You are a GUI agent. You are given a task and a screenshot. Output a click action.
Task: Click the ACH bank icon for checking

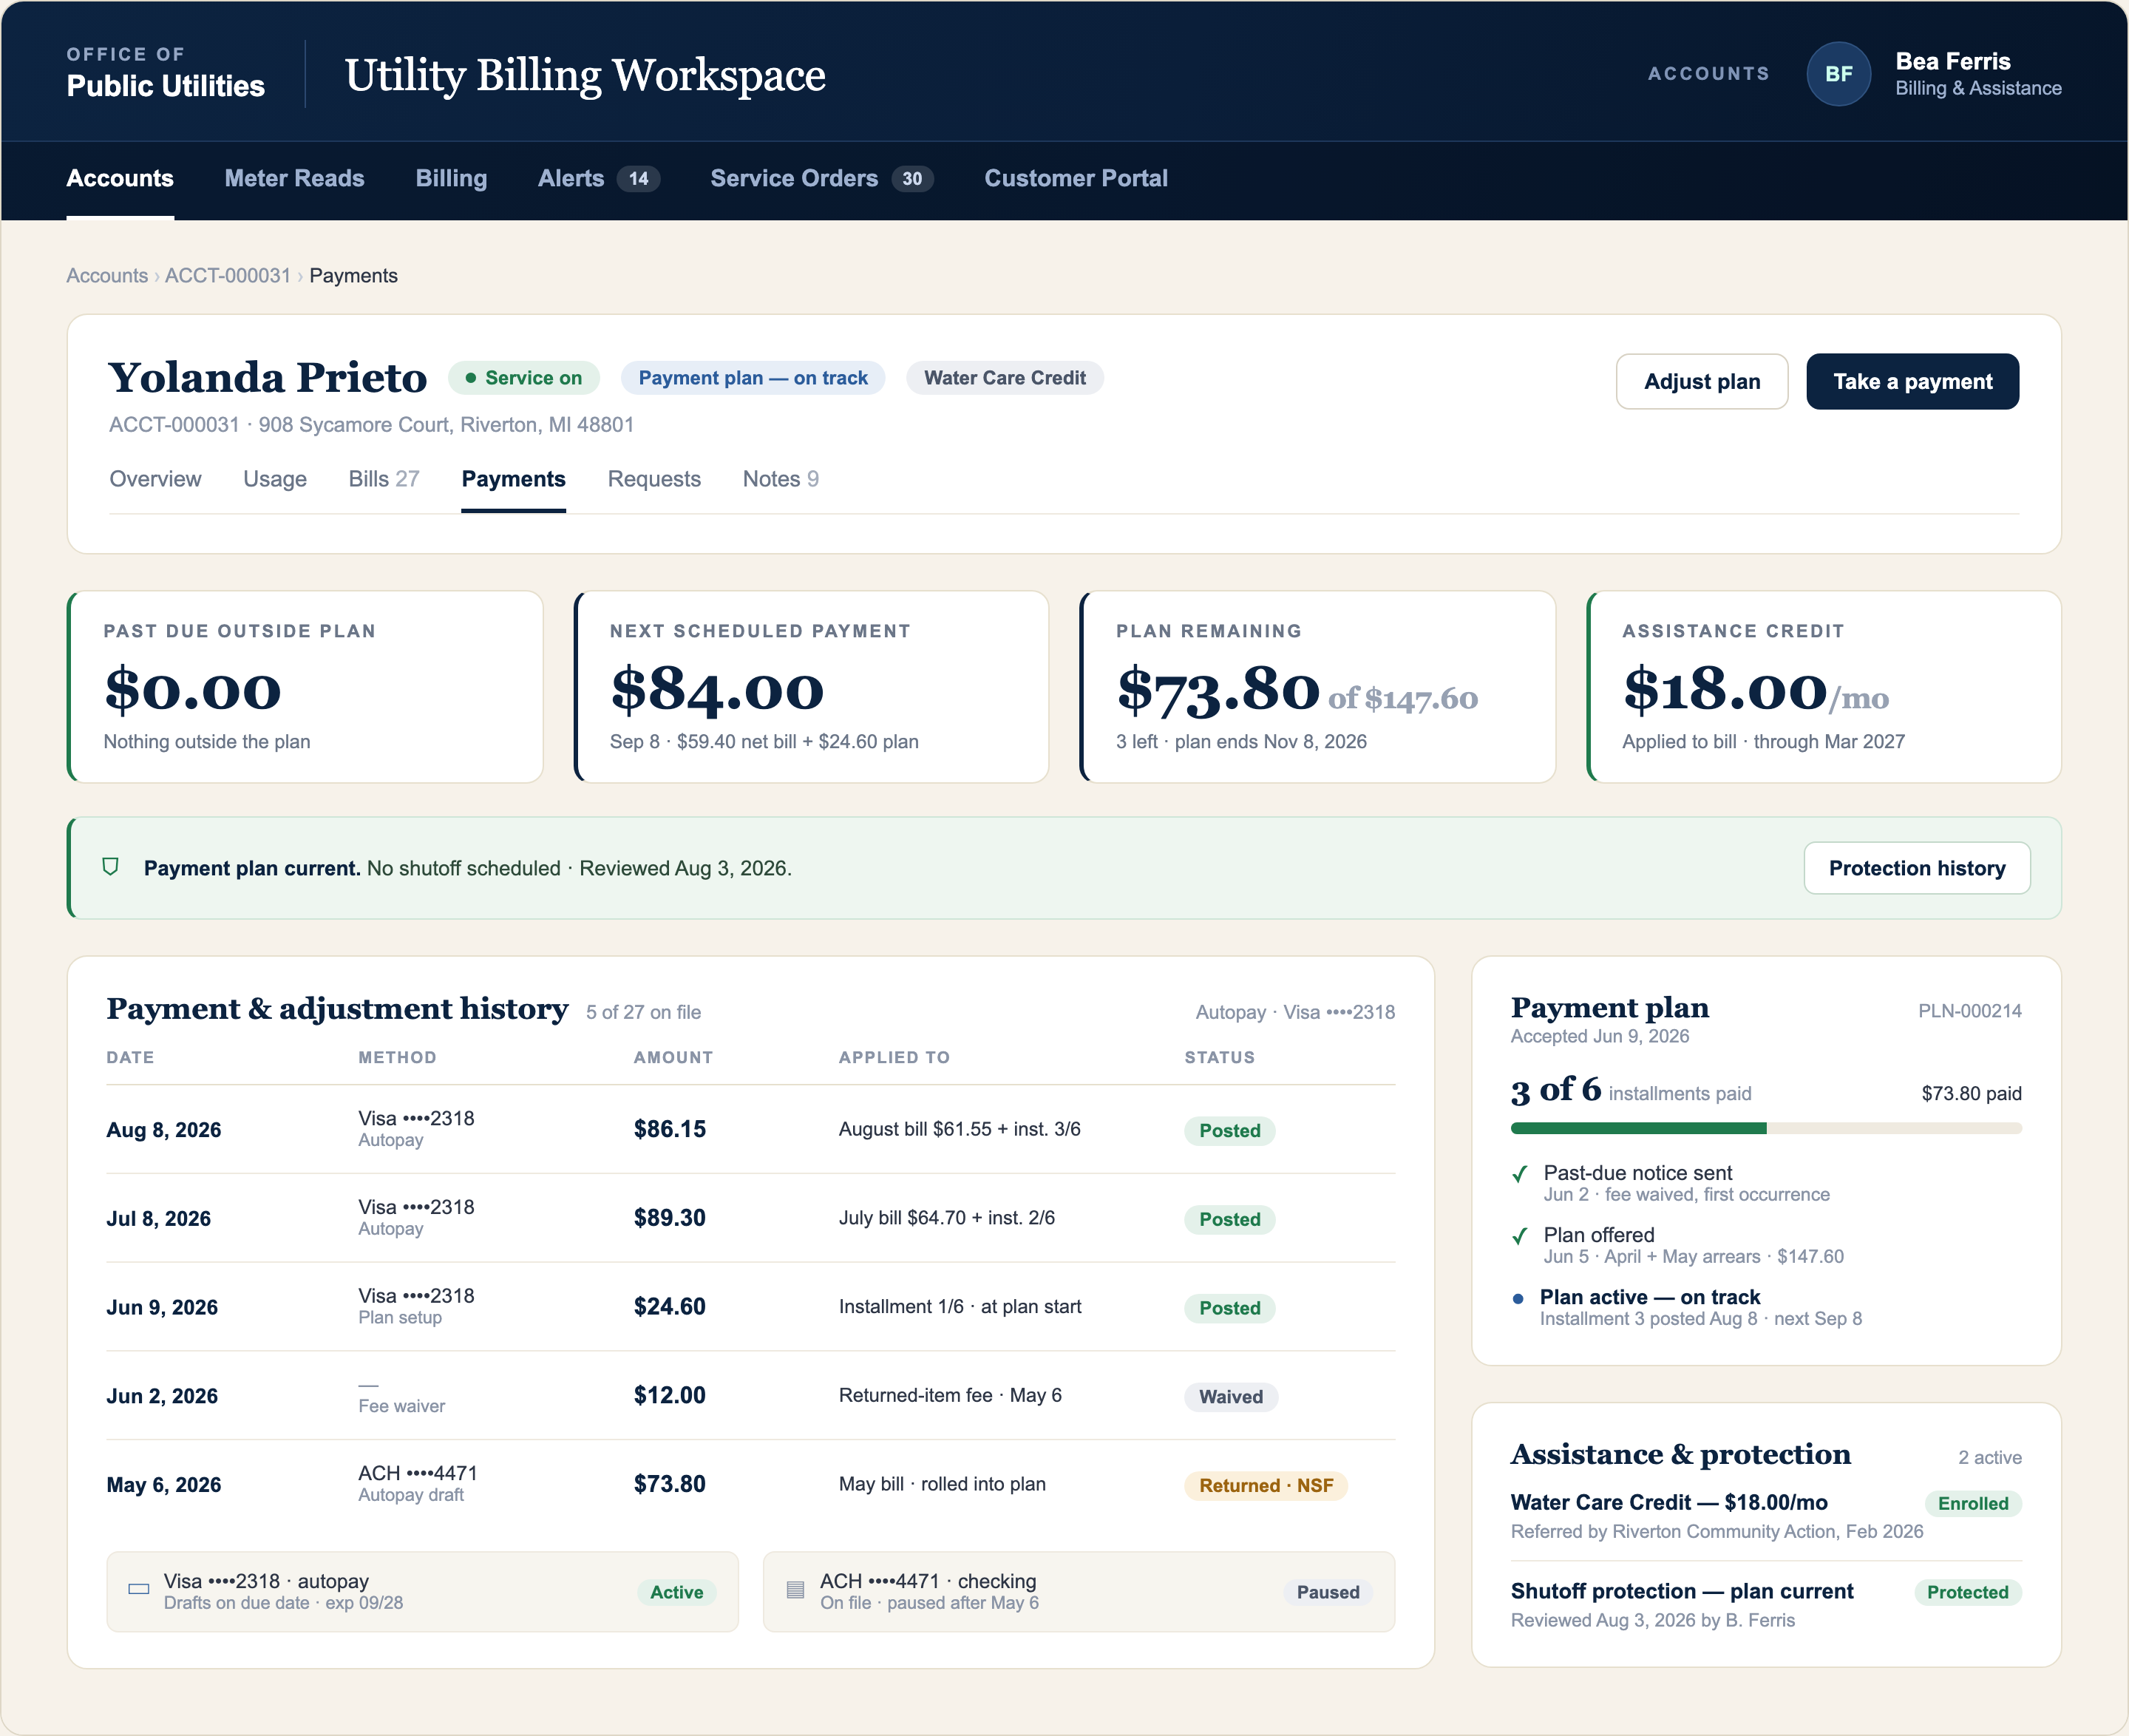[795, 1589]
